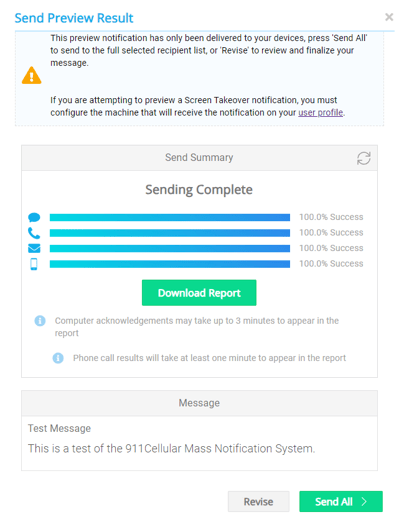The image size is (399, 517).
Task: Open the user profile link
Action: point(320,113)
